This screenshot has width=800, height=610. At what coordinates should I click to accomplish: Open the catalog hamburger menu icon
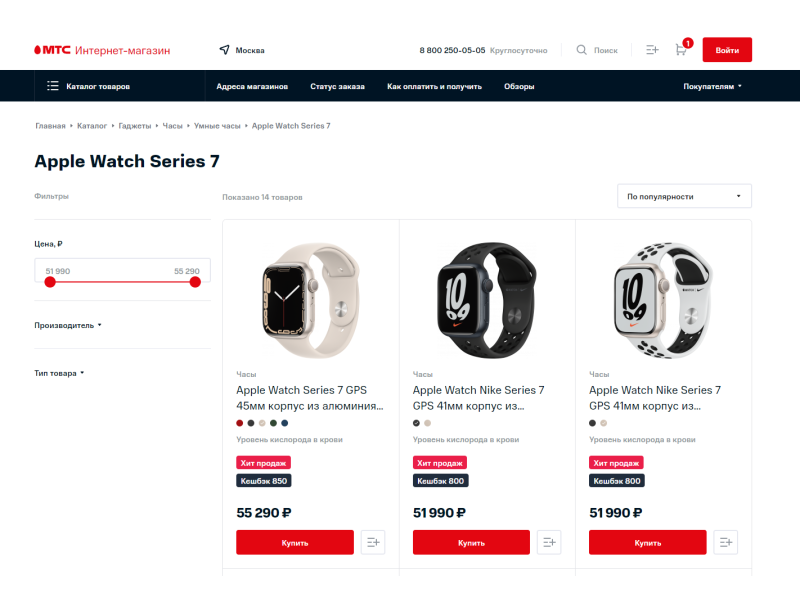coord(53,86)
